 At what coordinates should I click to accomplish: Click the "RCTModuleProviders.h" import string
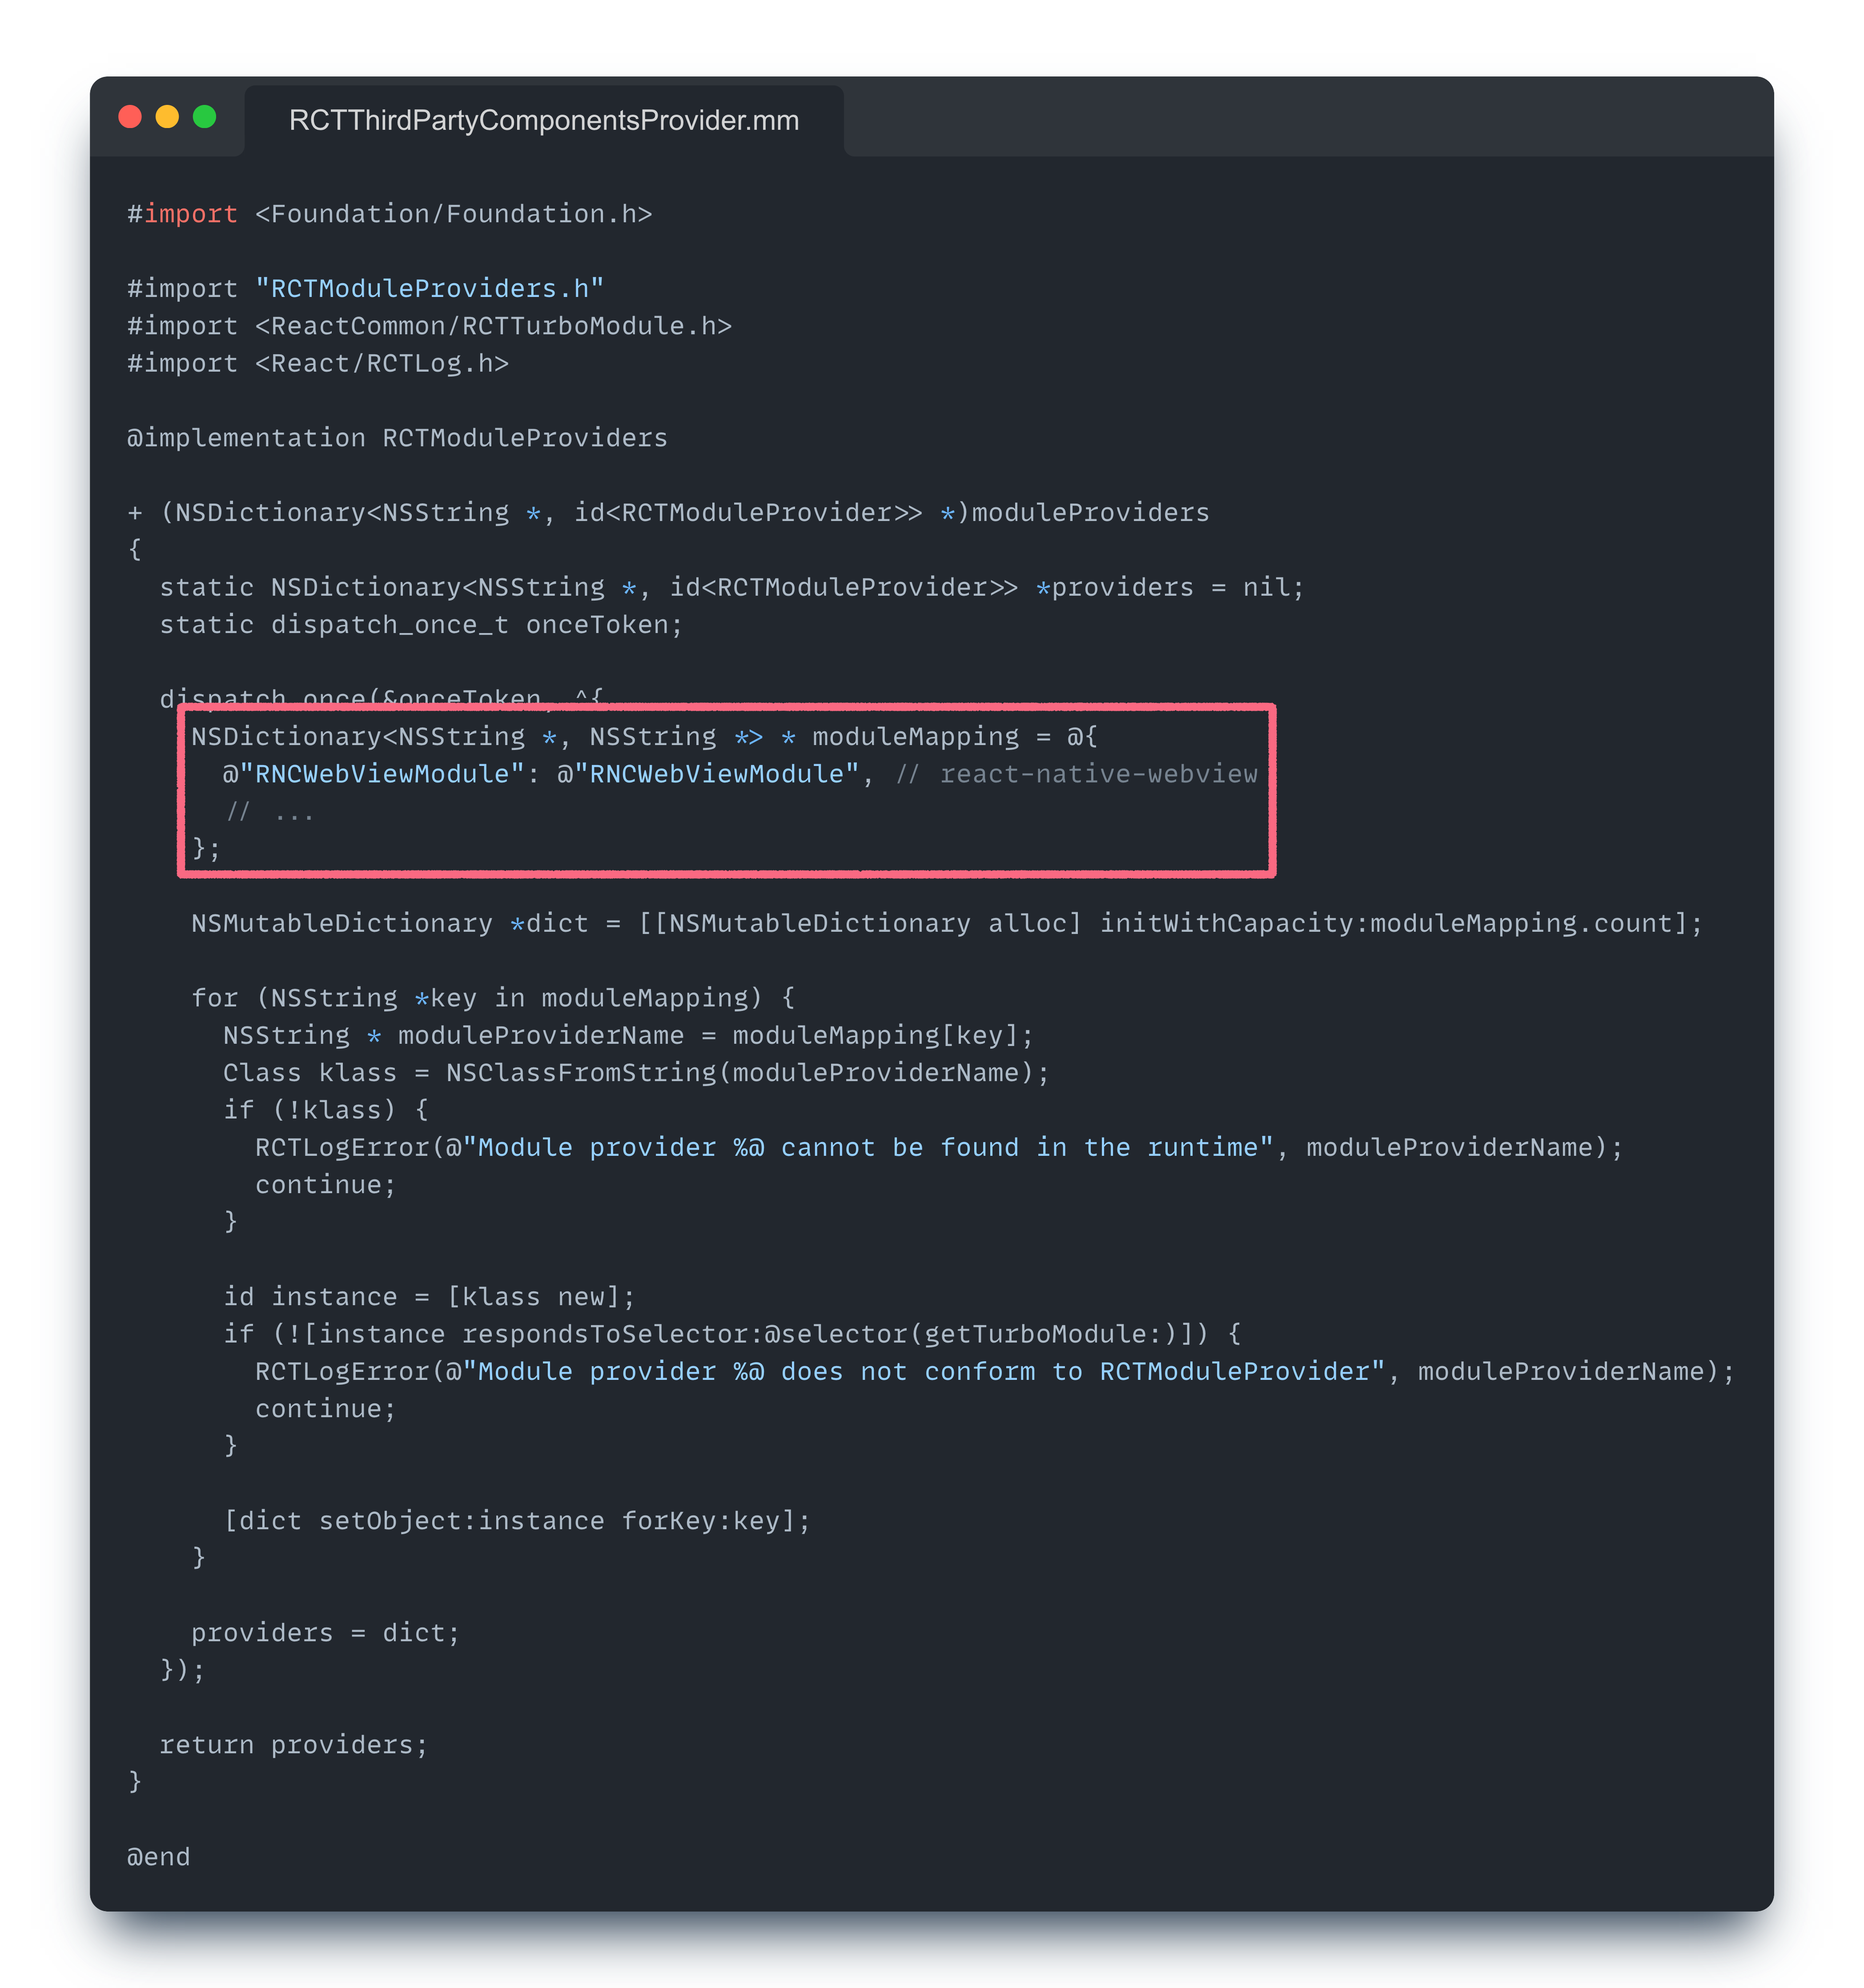tap(429, 289)
